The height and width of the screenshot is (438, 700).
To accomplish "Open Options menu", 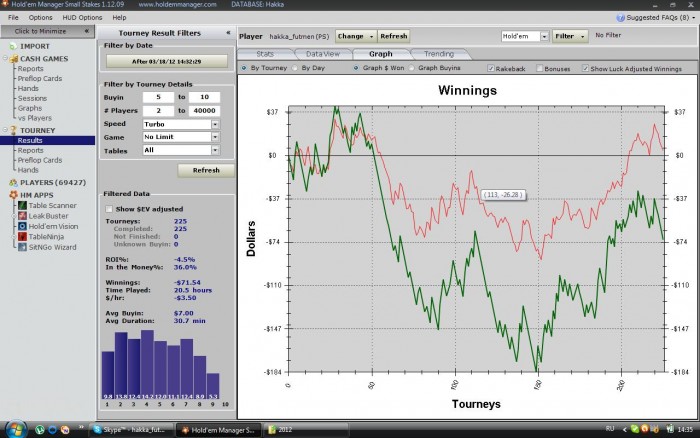I will 40,17.
